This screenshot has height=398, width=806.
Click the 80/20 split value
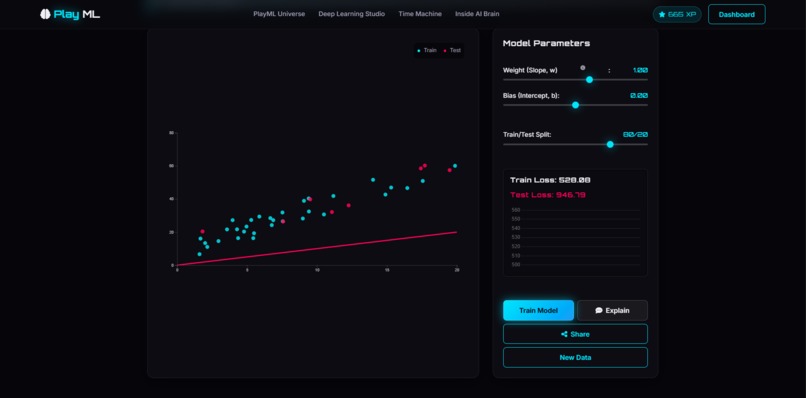point(635,135)
